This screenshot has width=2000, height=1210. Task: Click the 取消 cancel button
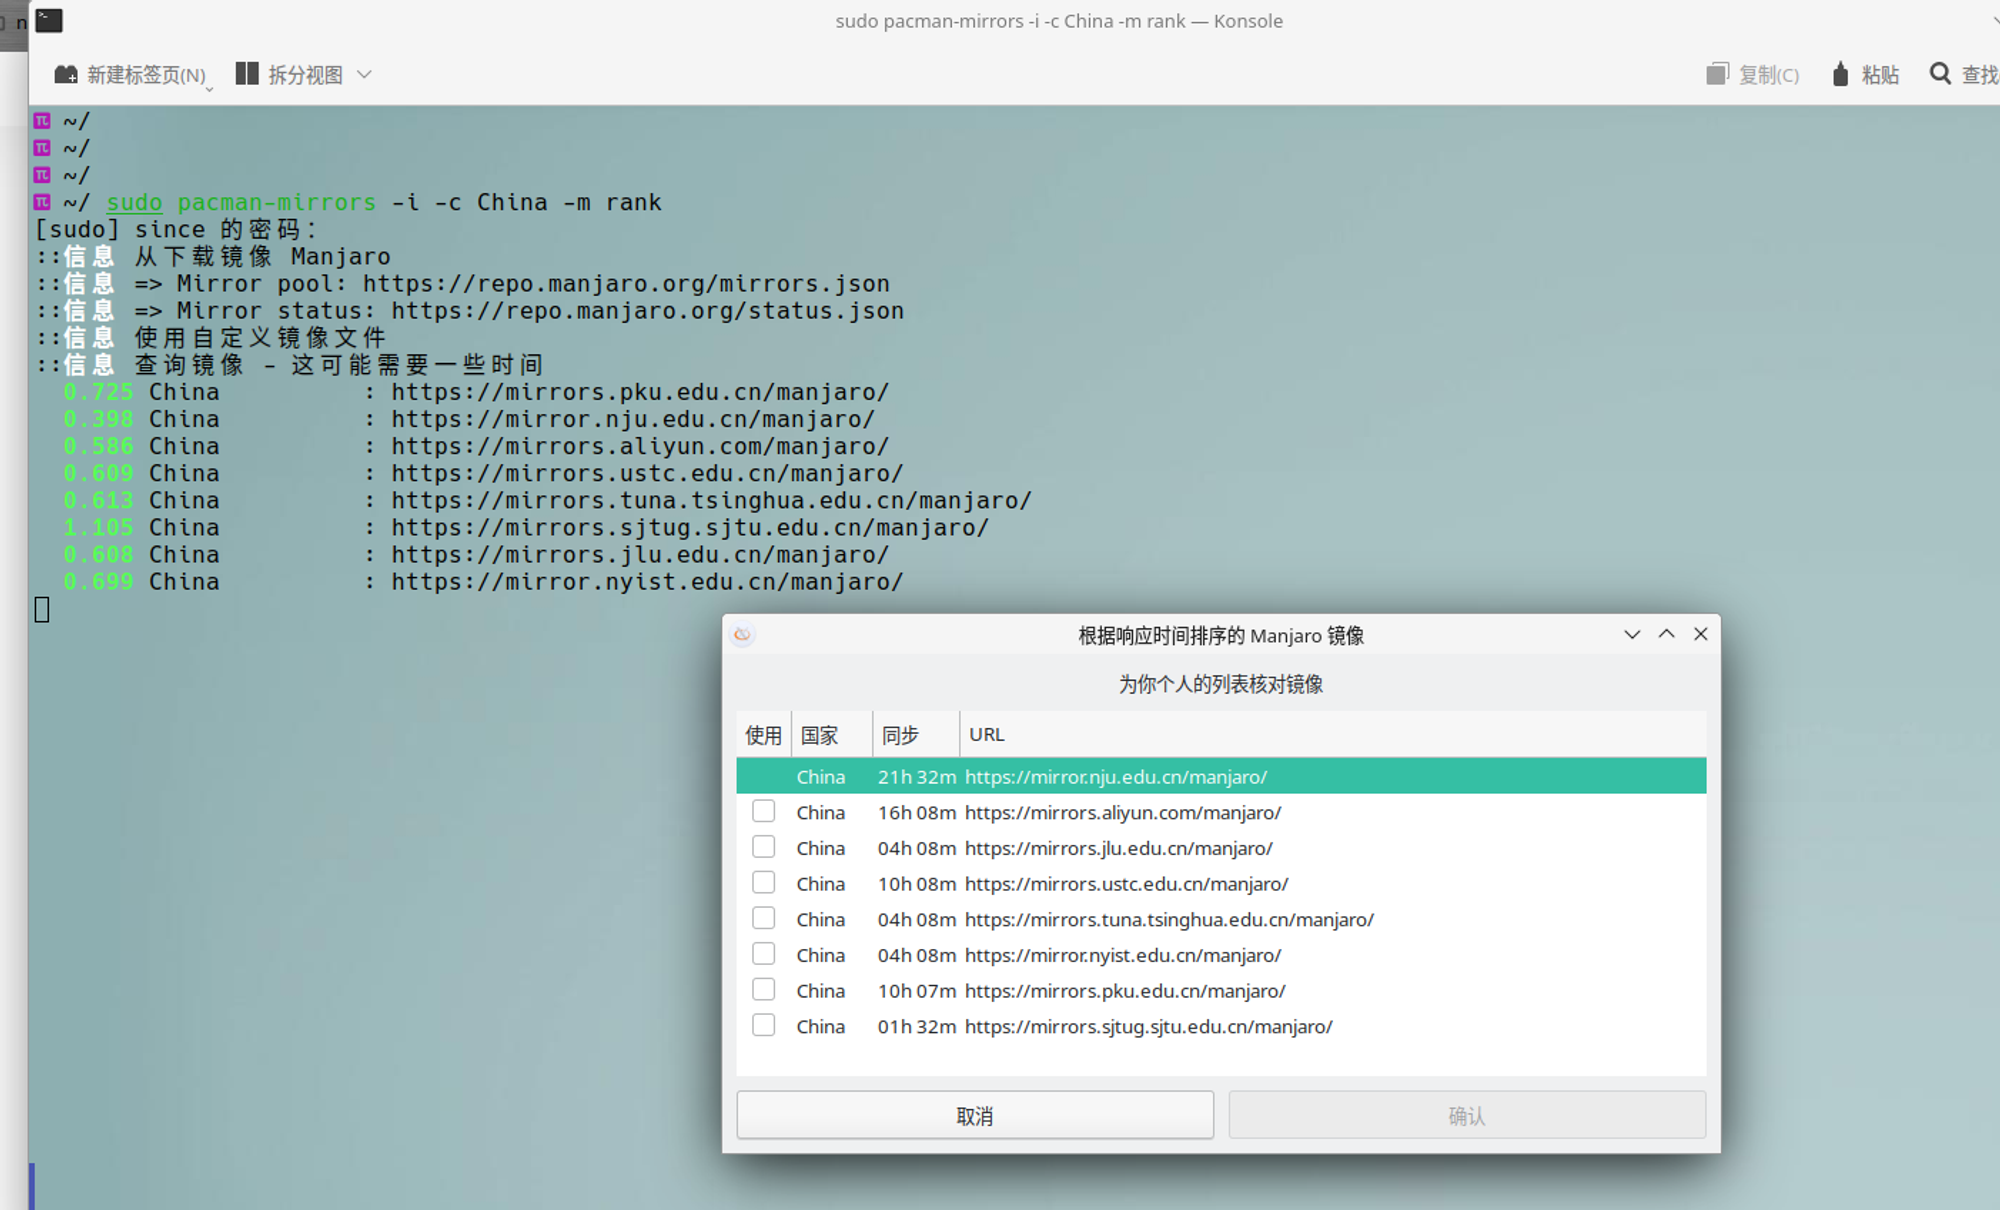click(975, 1115)
